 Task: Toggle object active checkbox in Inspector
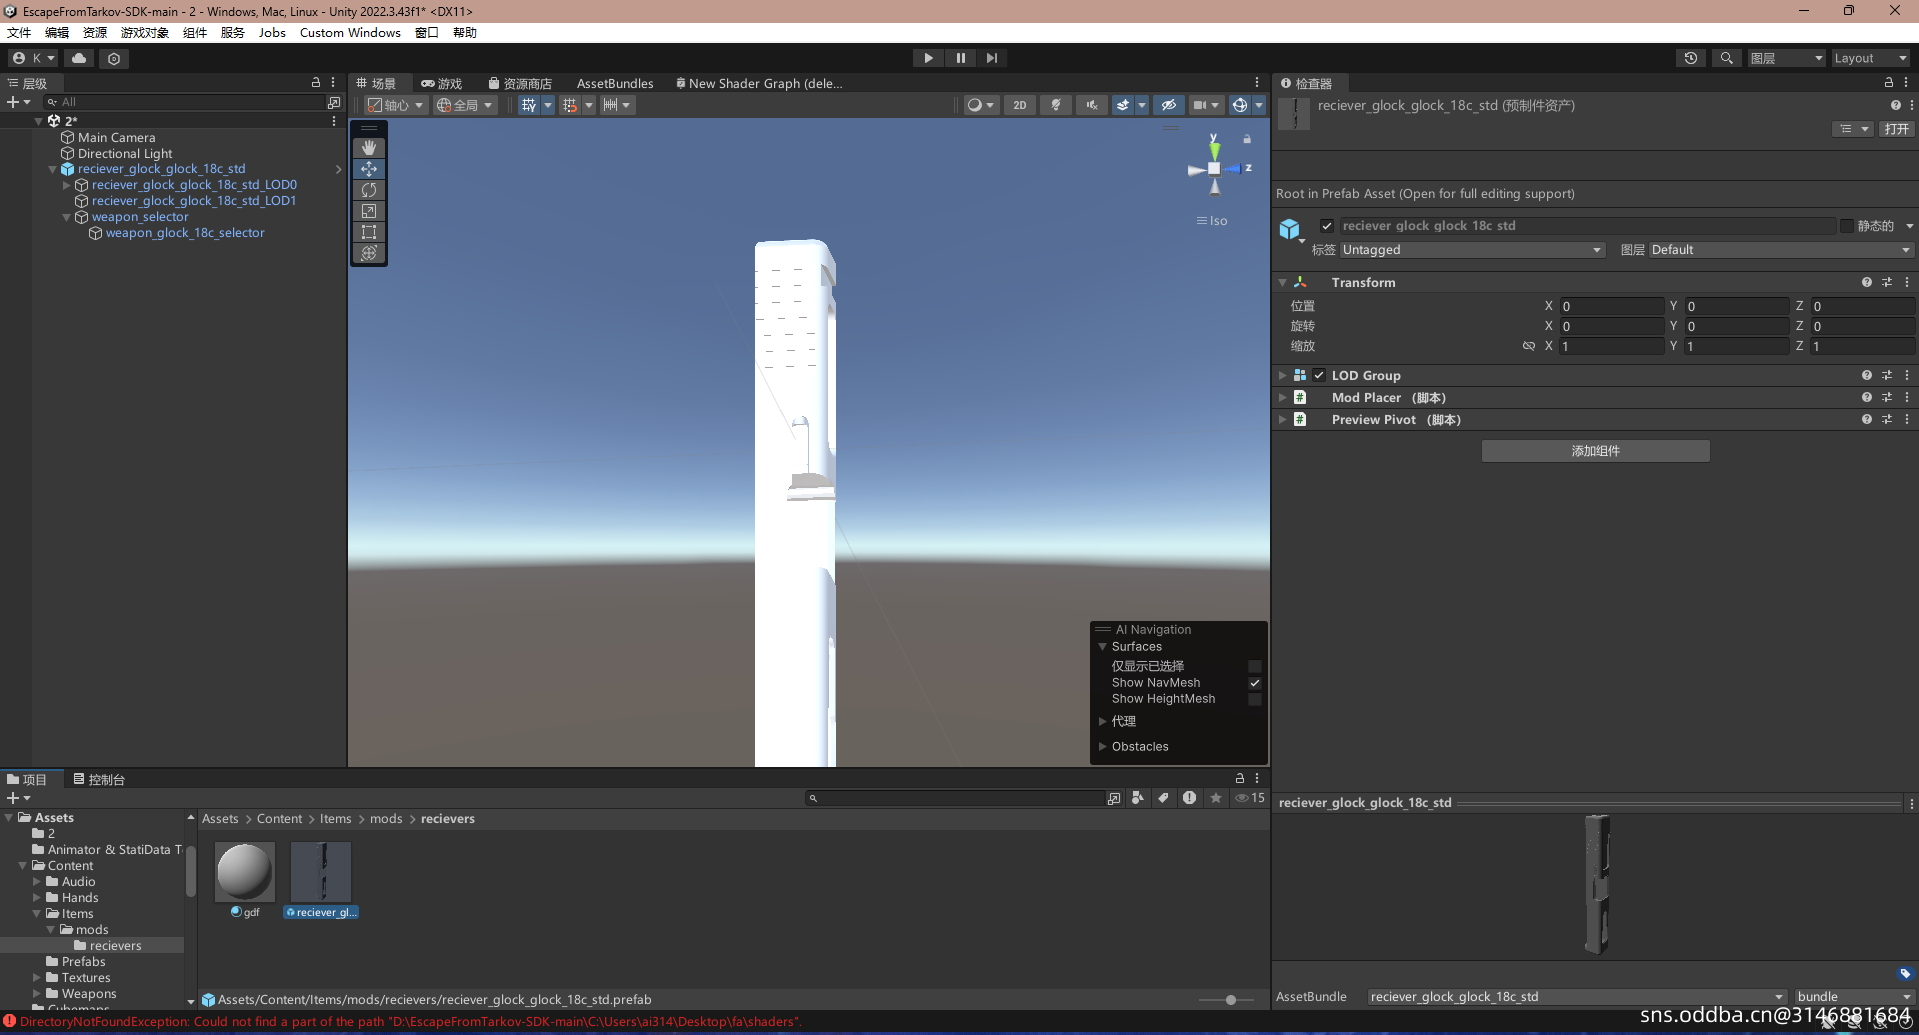pyautogui.click(x=1327, y=226)
